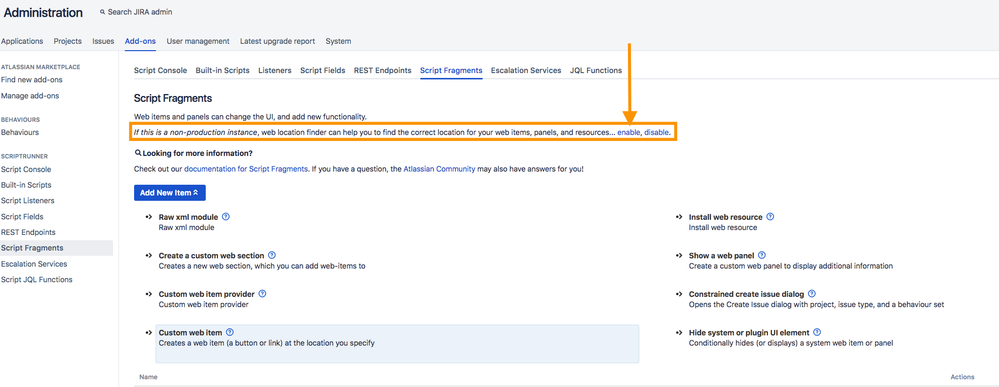This screenshot has width=999, height=387.
Task: Open help icon for Create a custom web section
Action: (272, 255)
